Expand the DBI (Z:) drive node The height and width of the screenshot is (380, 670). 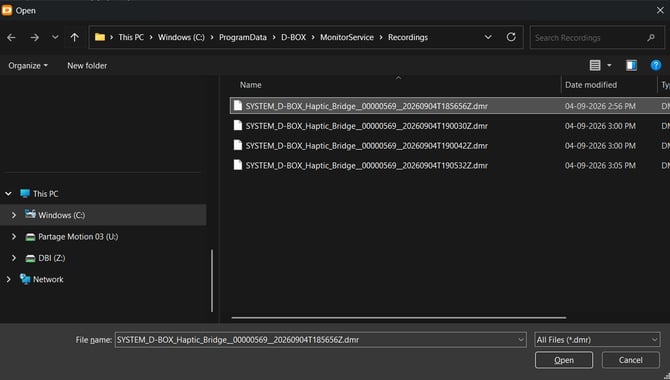[x=14, y=258]
